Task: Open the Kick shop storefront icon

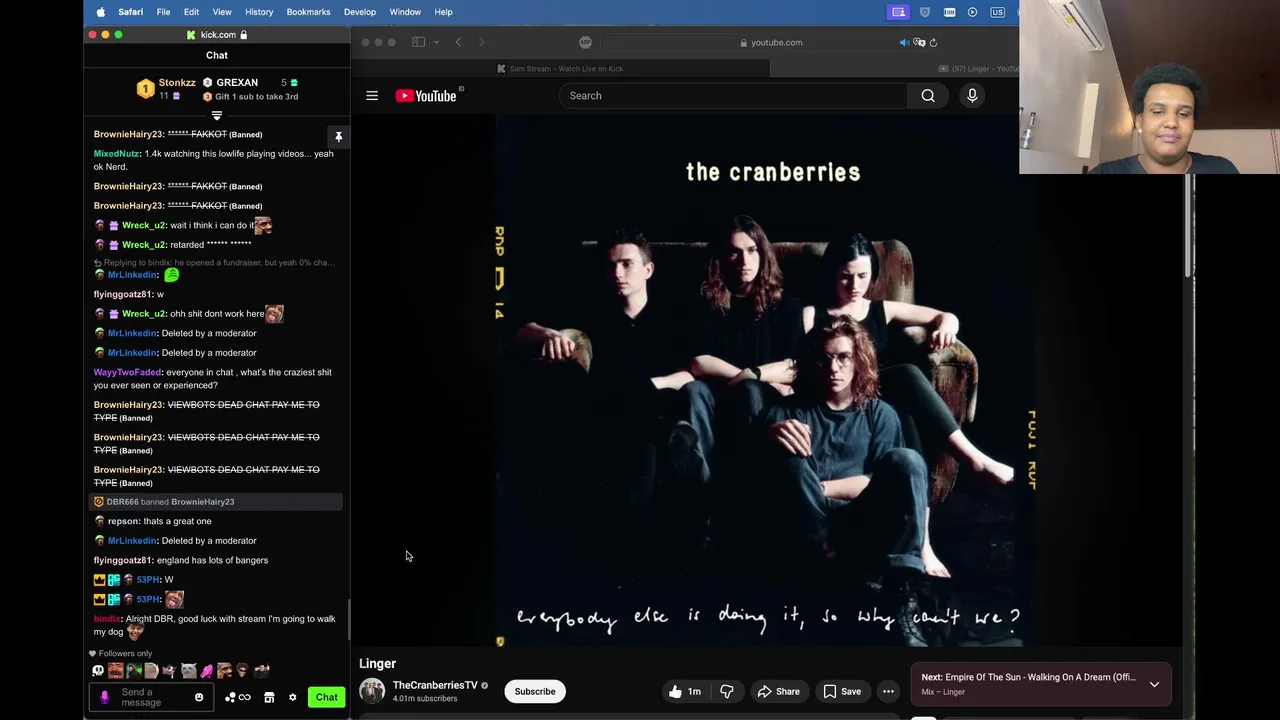Action: (269, 697)
